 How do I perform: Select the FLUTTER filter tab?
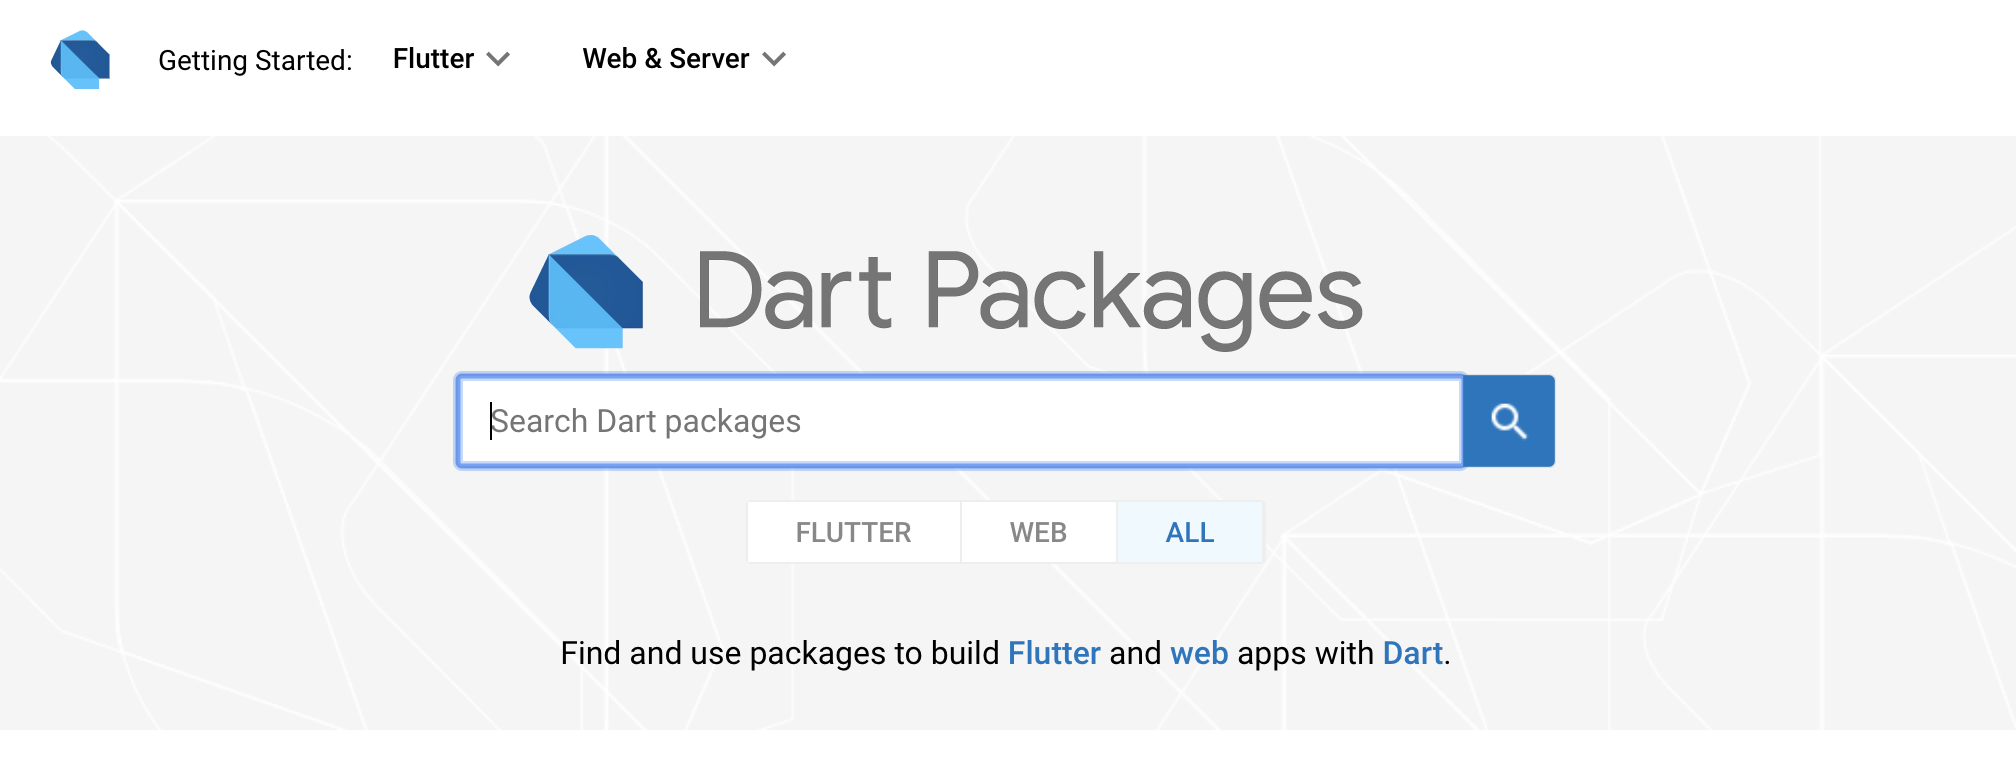(x=854, y=532)
